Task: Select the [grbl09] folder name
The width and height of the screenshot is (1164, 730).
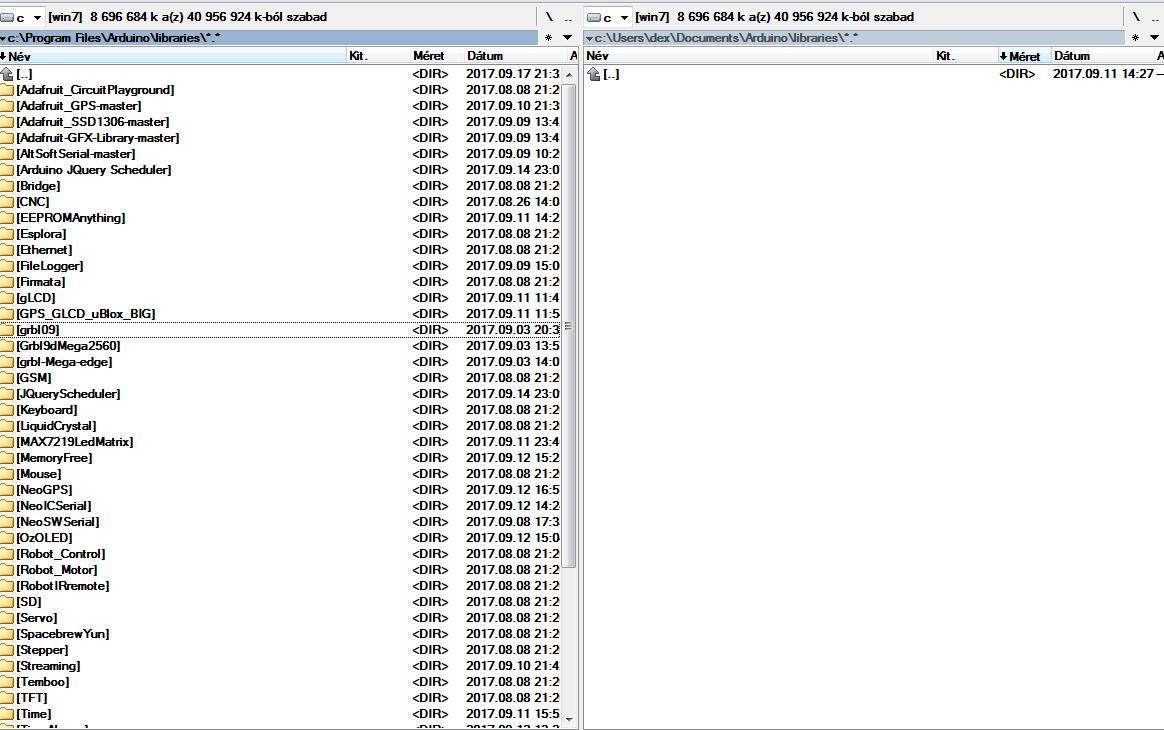Action: 38,330
